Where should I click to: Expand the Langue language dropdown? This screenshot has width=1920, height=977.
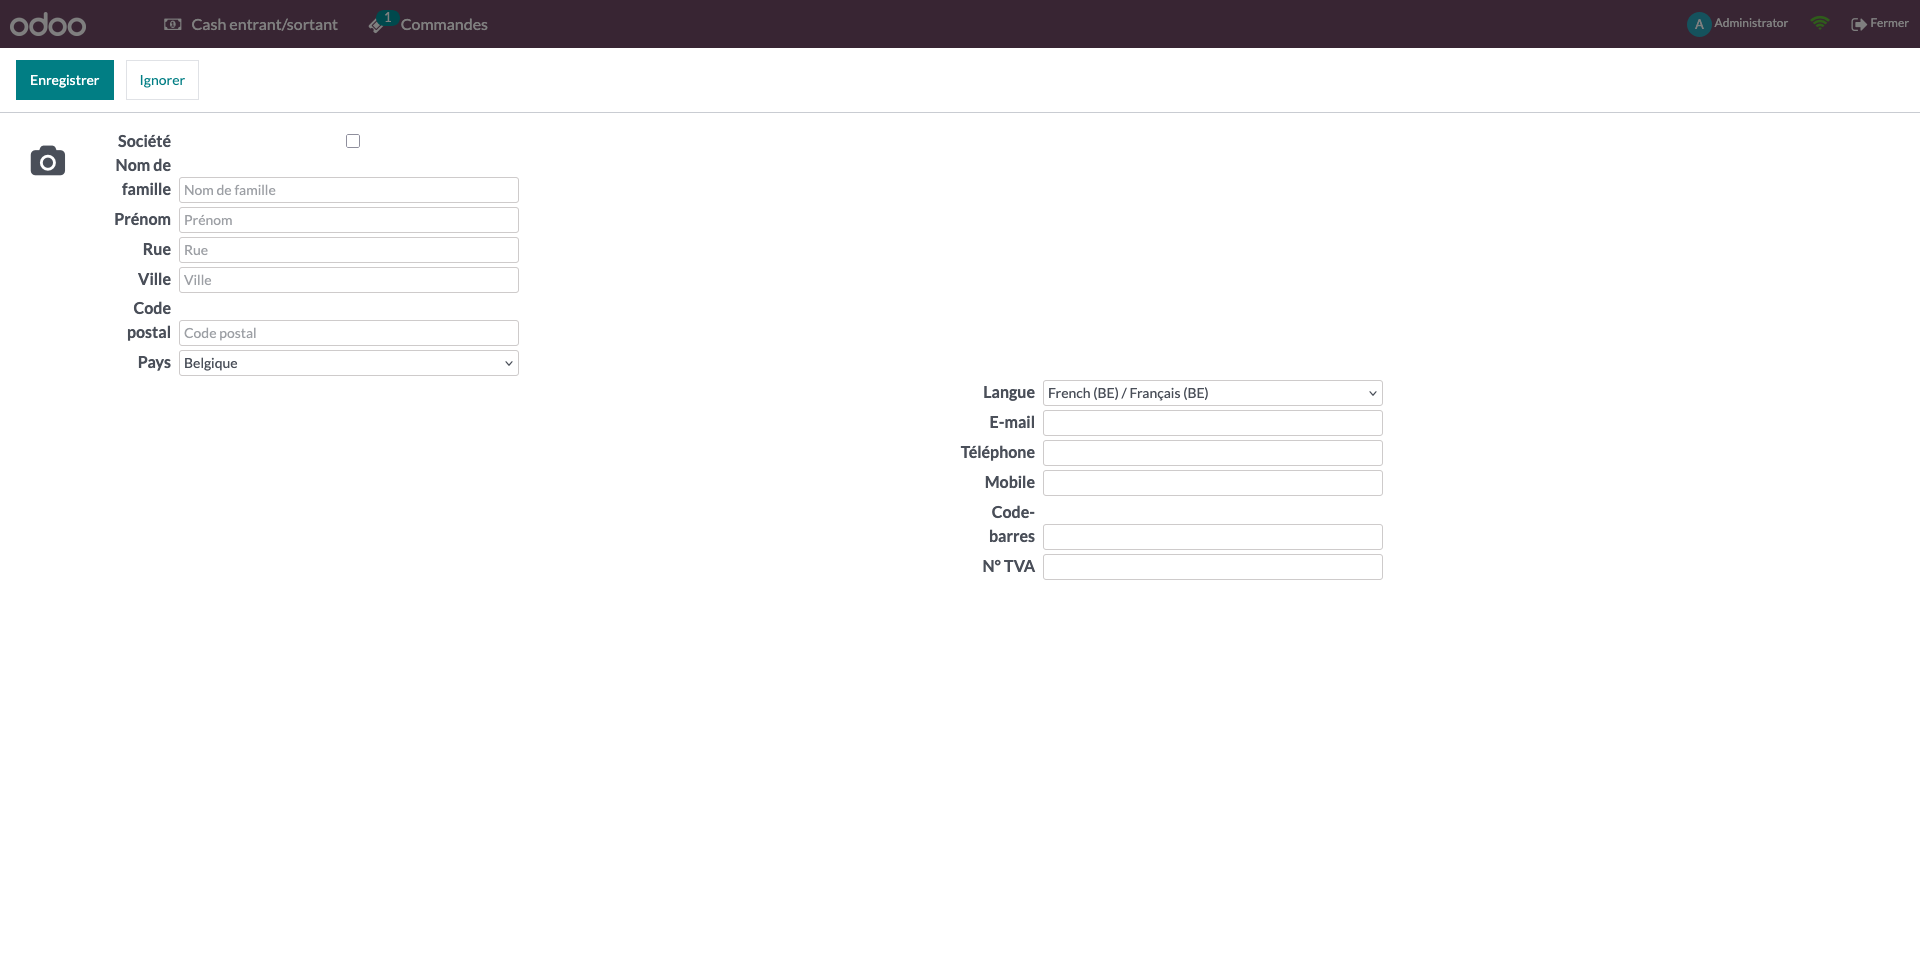coord(1212,393)
